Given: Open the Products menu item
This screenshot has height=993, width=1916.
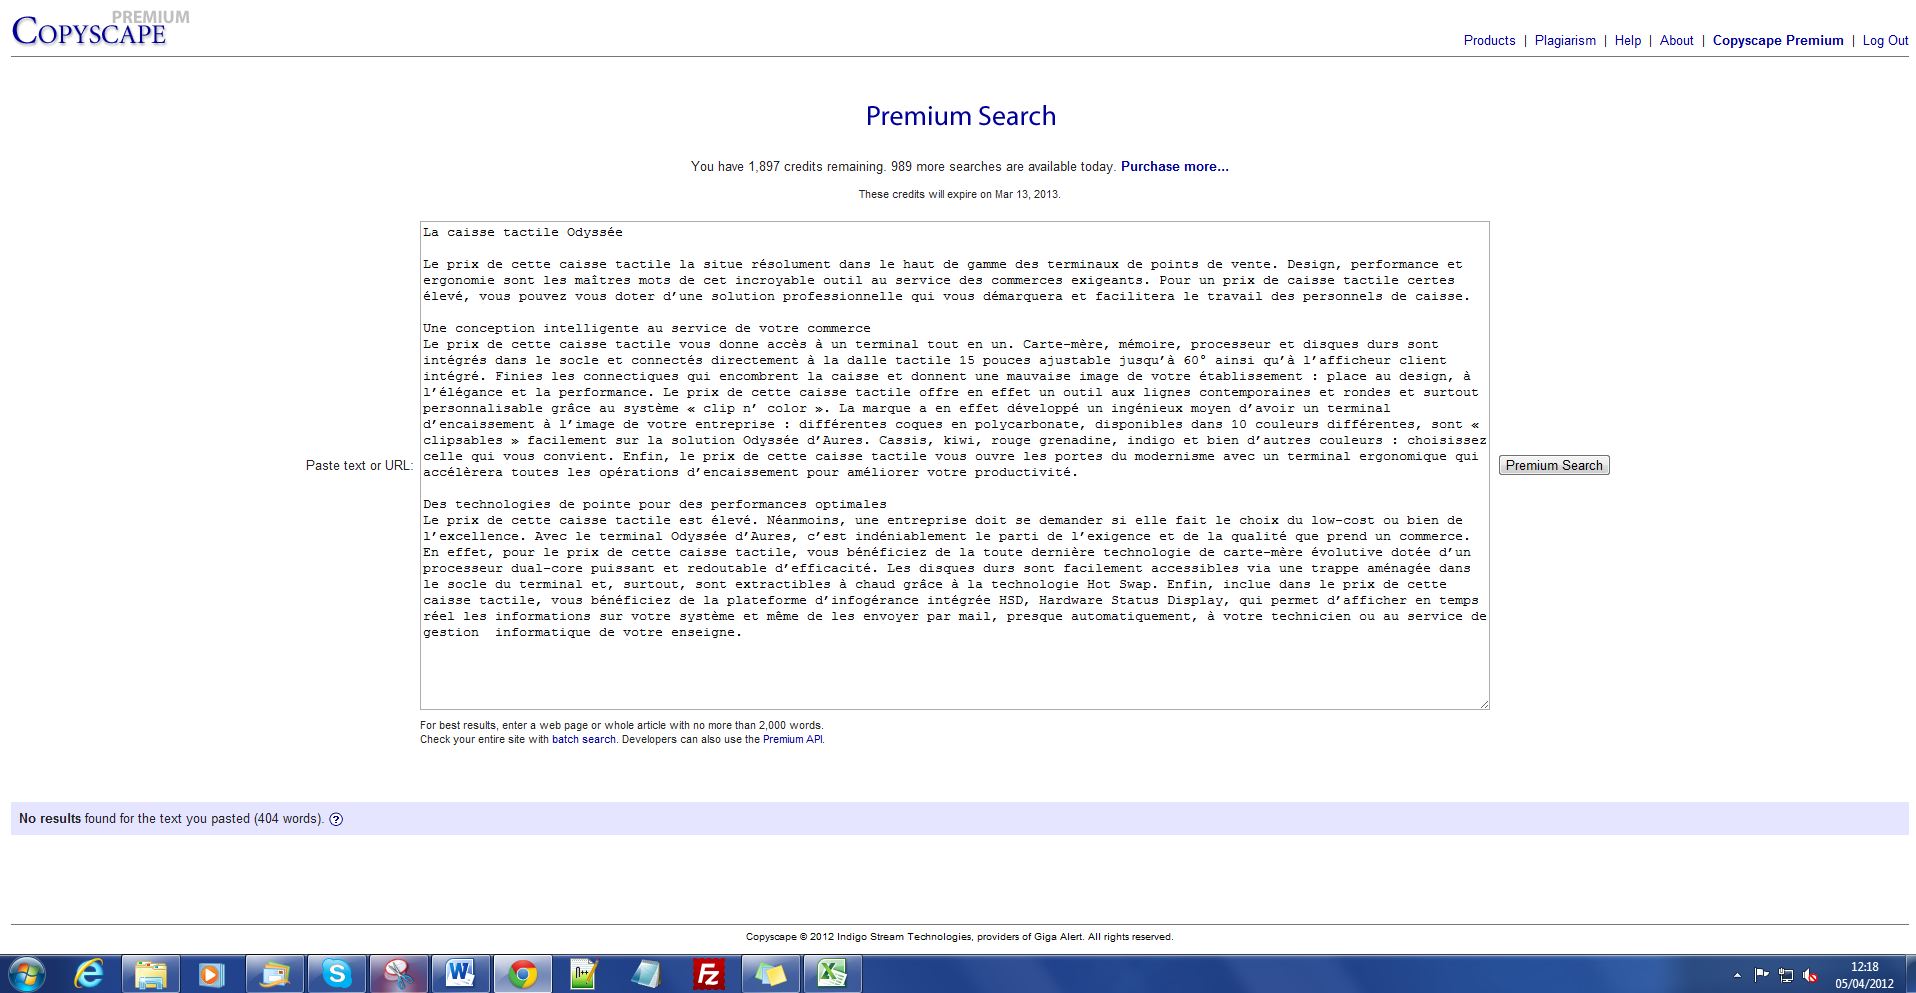Looking at the screenshot, I should 1489,40.
